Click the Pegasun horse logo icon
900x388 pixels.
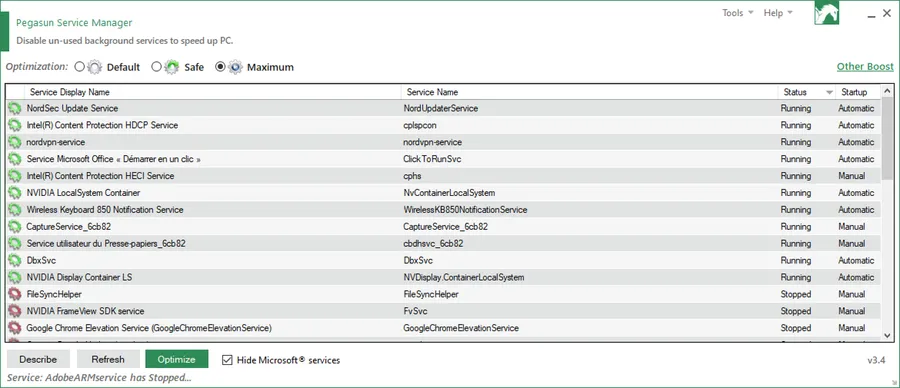[x=827, y=13]
